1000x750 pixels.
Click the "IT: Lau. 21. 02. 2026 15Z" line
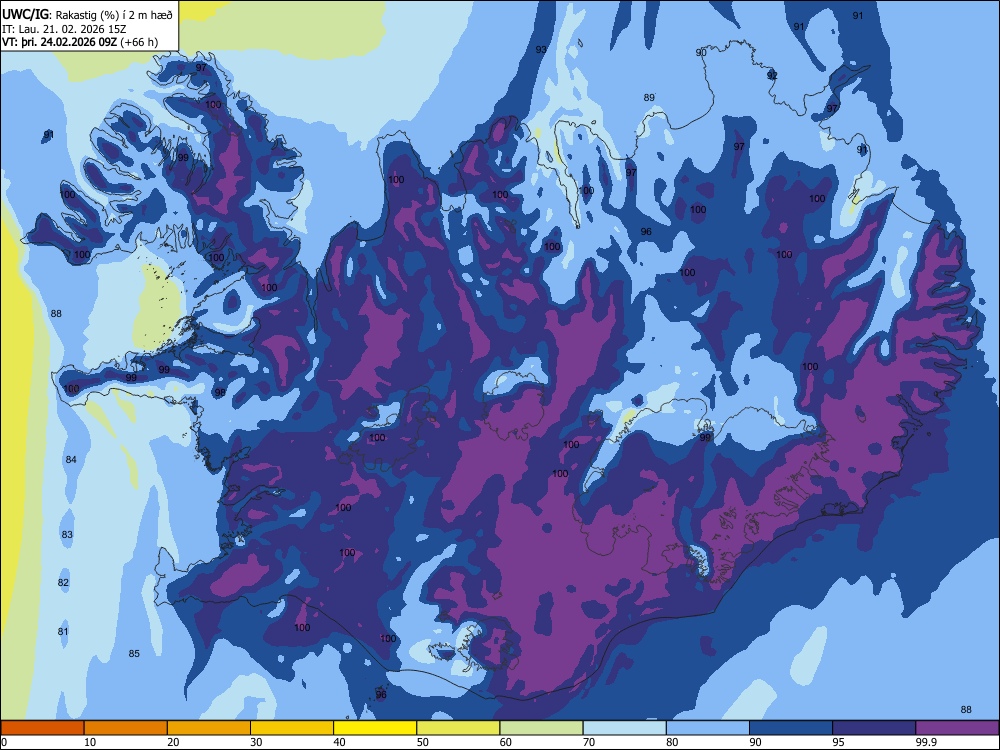(x=64, y=29)
